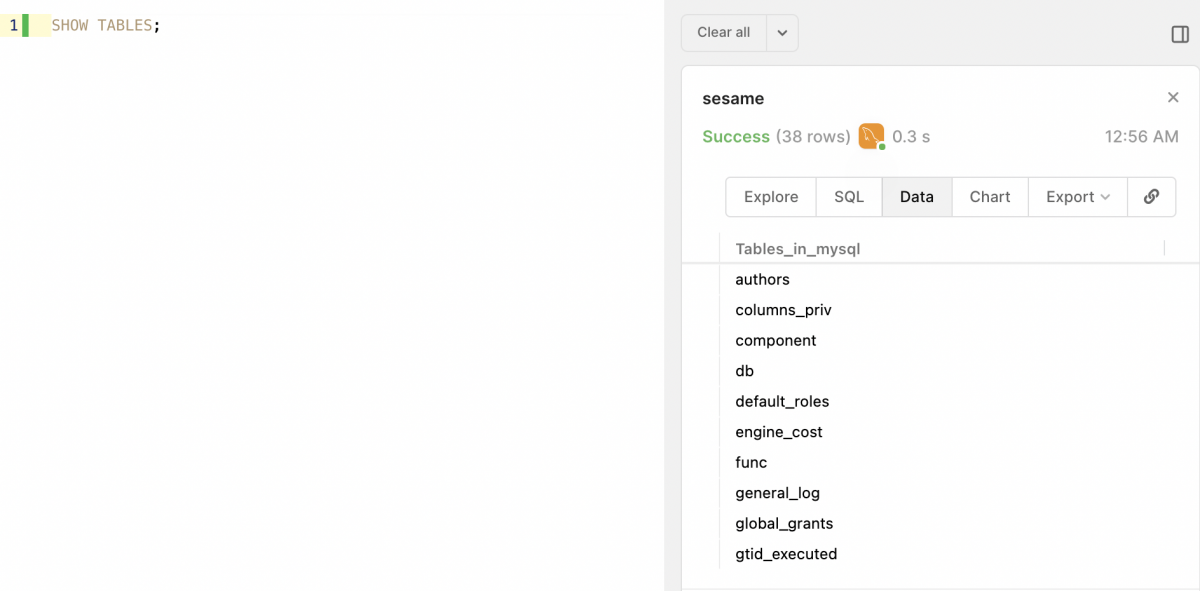Copy the result link via chain icon
1200x591 pixels.
tap(1151, 196)
